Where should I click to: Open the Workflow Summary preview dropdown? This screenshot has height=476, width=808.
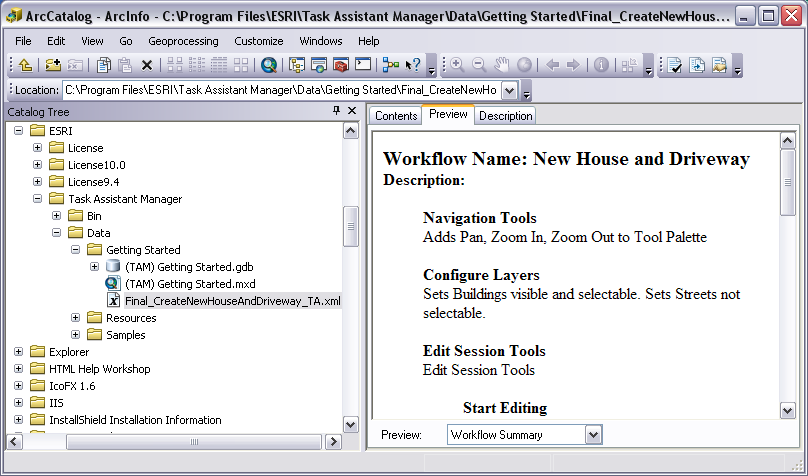point(594,435)
